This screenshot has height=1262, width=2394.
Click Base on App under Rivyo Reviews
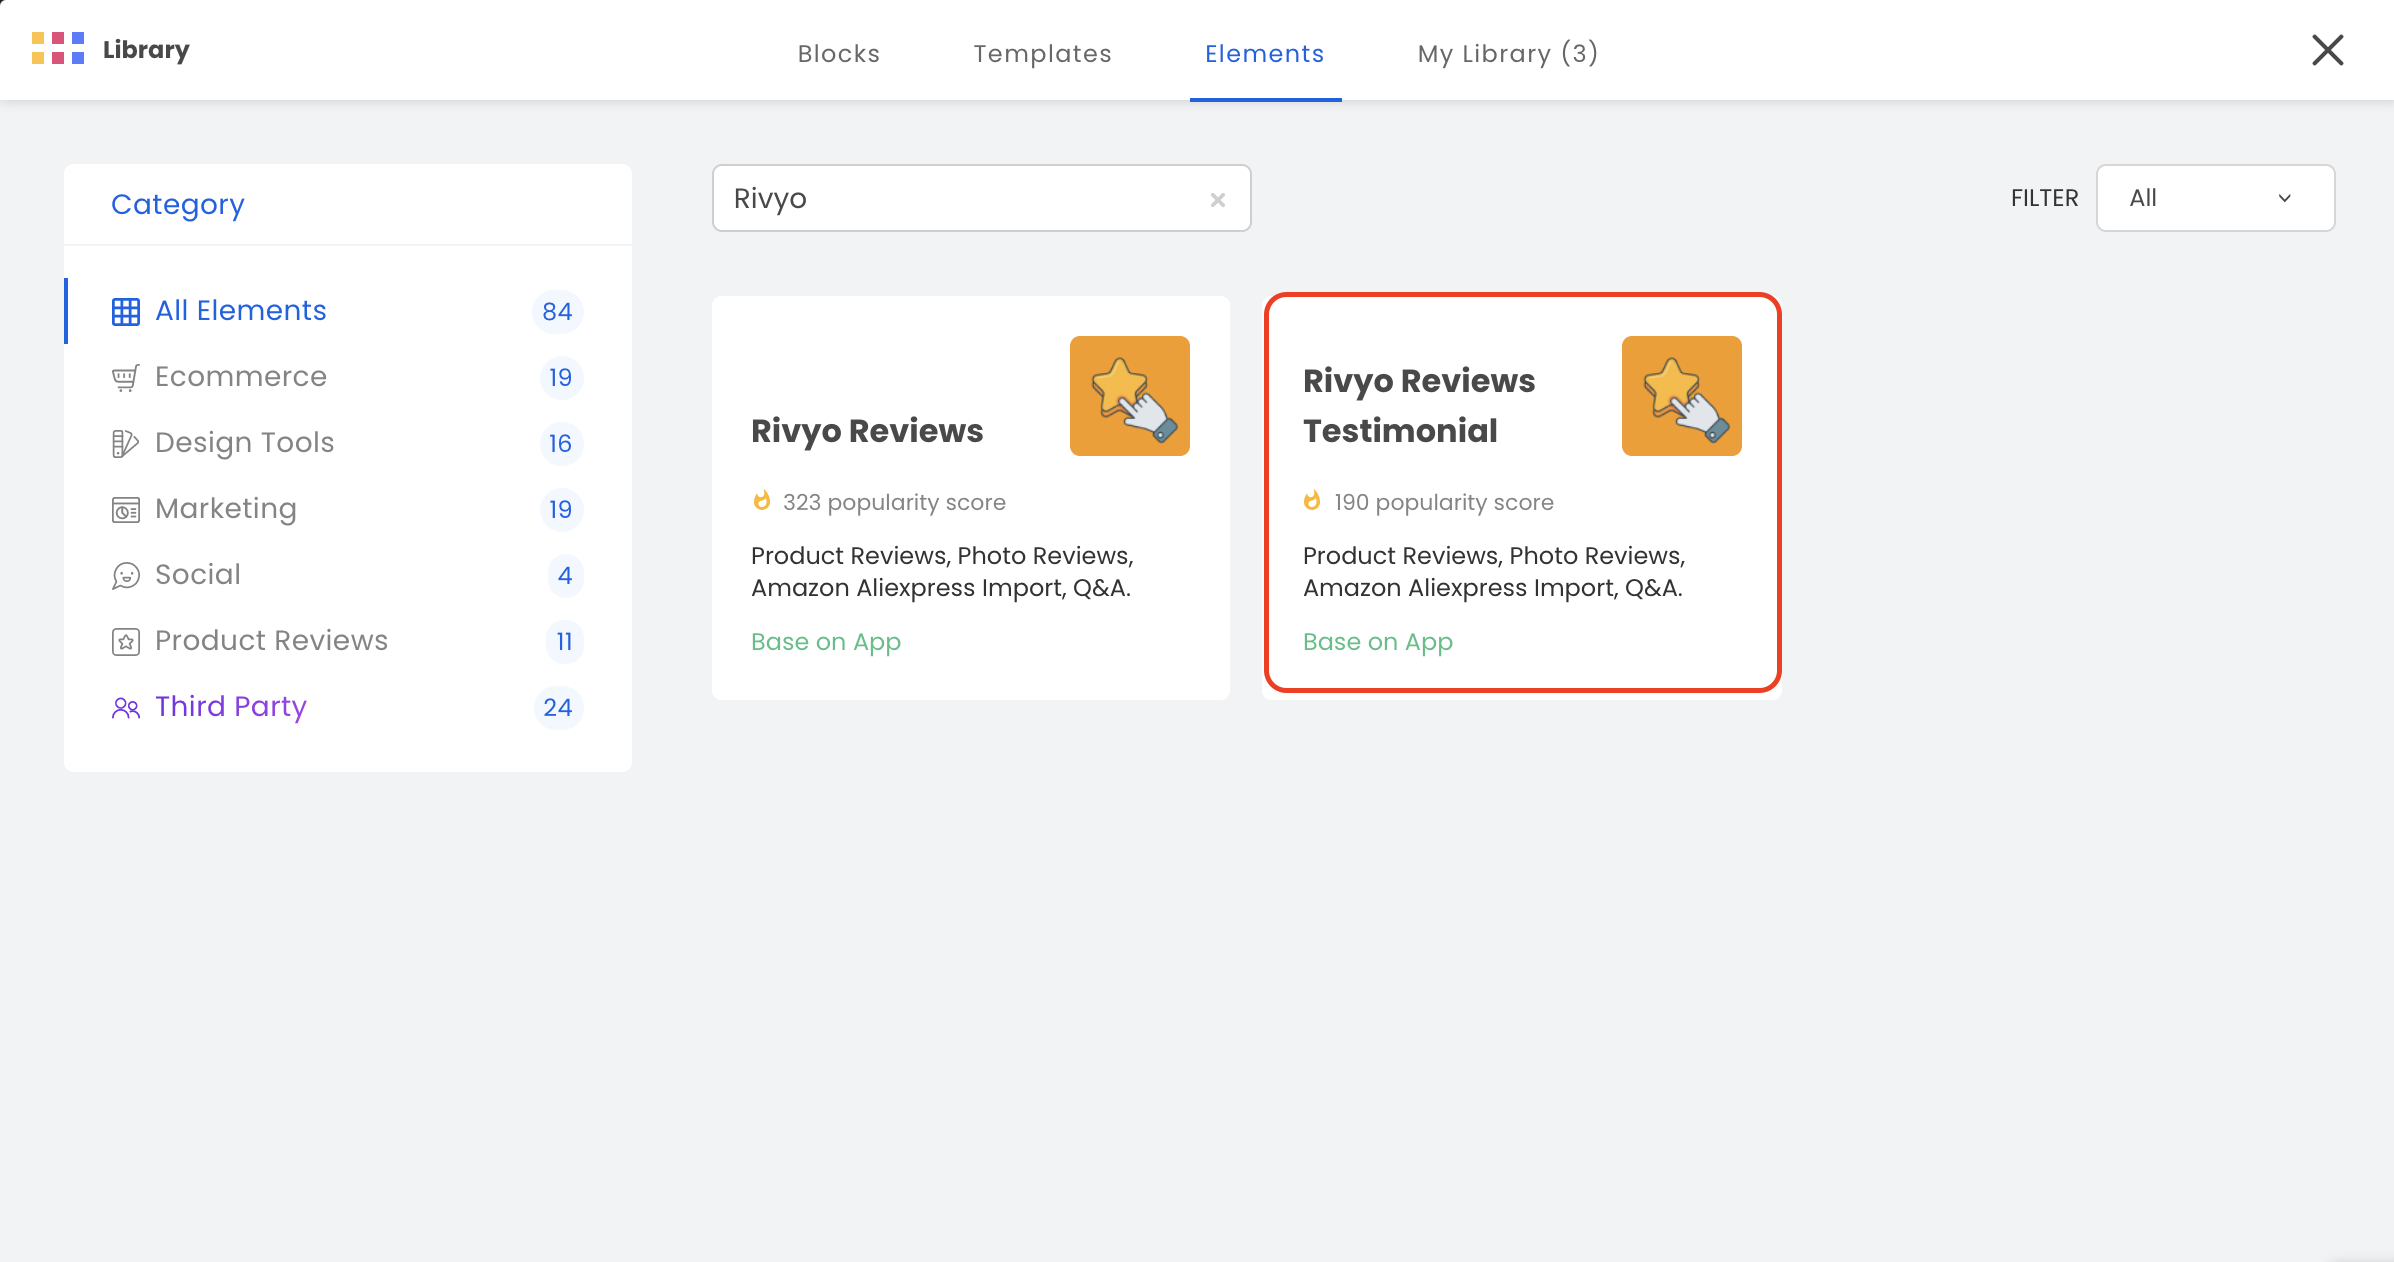coord(826,642)
